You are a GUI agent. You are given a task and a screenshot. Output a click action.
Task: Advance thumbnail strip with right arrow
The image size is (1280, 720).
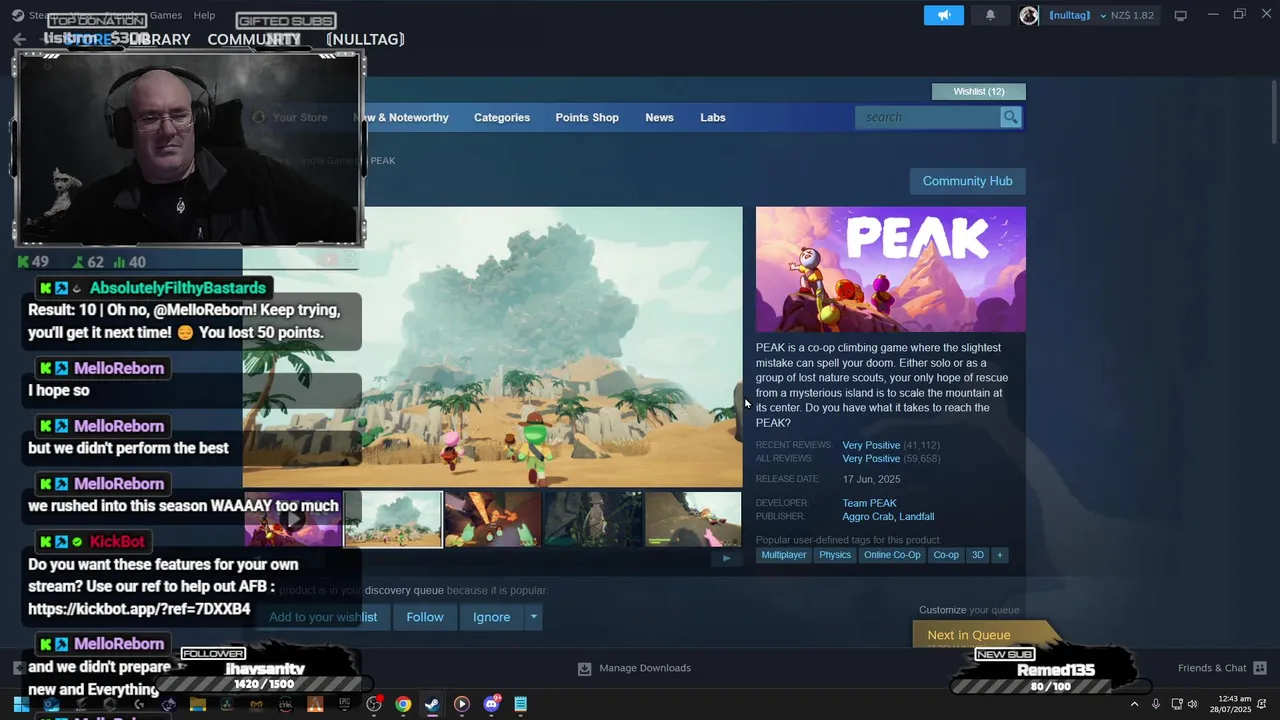[x=727, y=558]
